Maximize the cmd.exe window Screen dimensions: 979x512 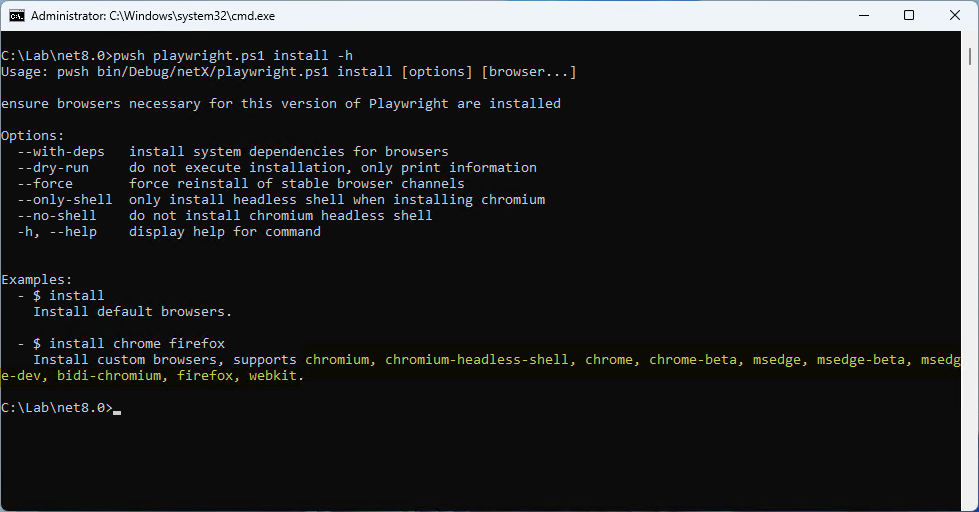pos(909,16)
